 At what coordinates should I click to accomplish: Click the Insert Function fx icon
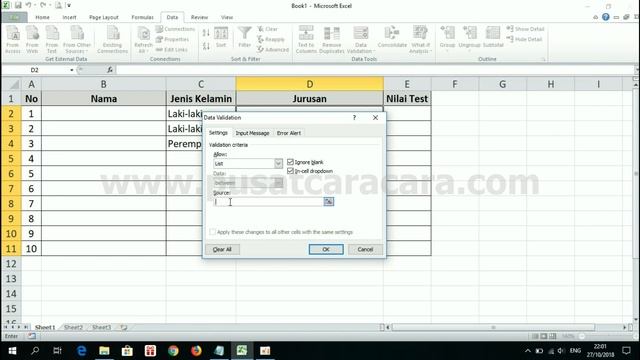pos(110,70)
